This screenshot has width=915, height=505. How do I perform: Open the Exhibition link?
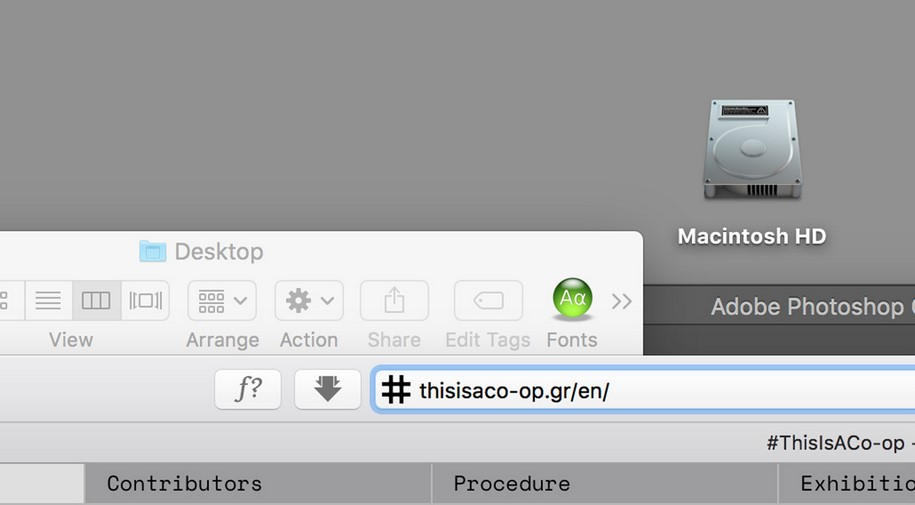point(856,484)
